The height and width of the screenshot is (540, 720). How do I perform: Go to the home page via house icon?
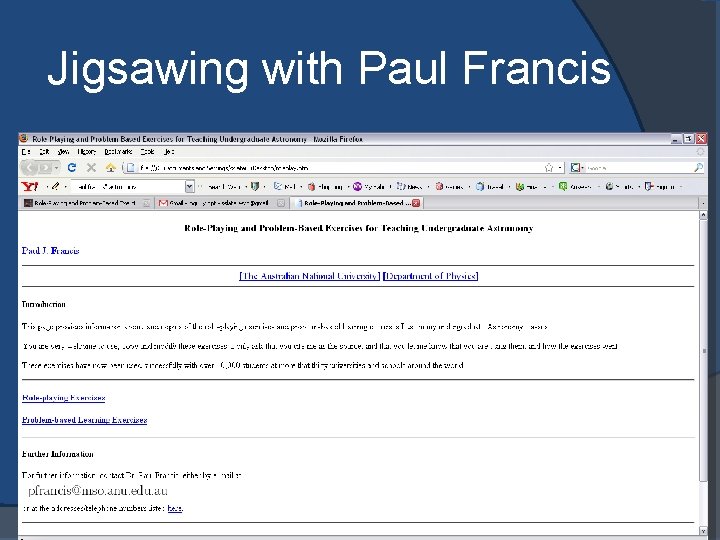tap(110, 168)
